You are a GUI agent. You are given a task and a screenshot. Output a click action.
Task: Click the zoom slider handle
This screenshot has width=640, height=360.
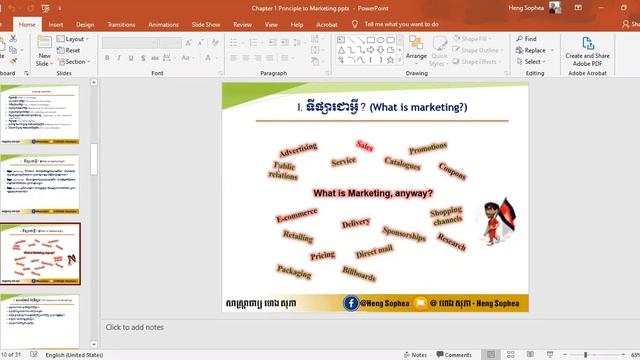tap(585, 355)
